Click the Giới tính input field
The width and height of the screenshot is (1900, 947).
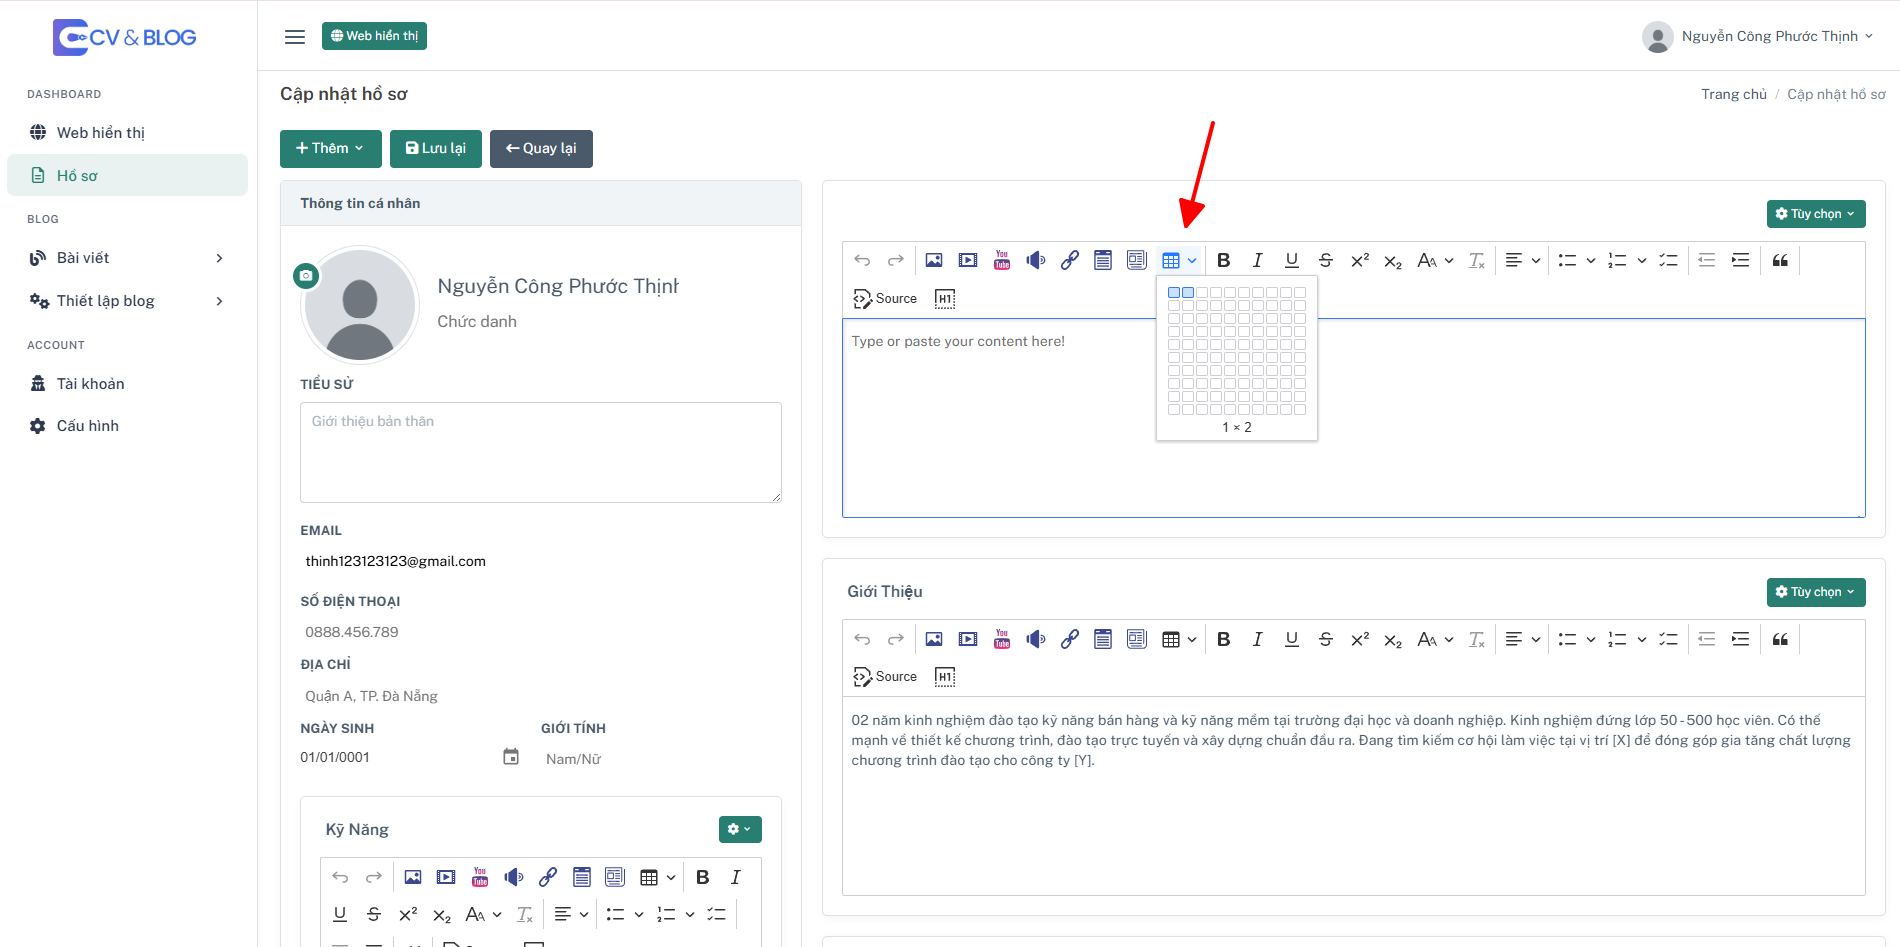coord(661,759)
